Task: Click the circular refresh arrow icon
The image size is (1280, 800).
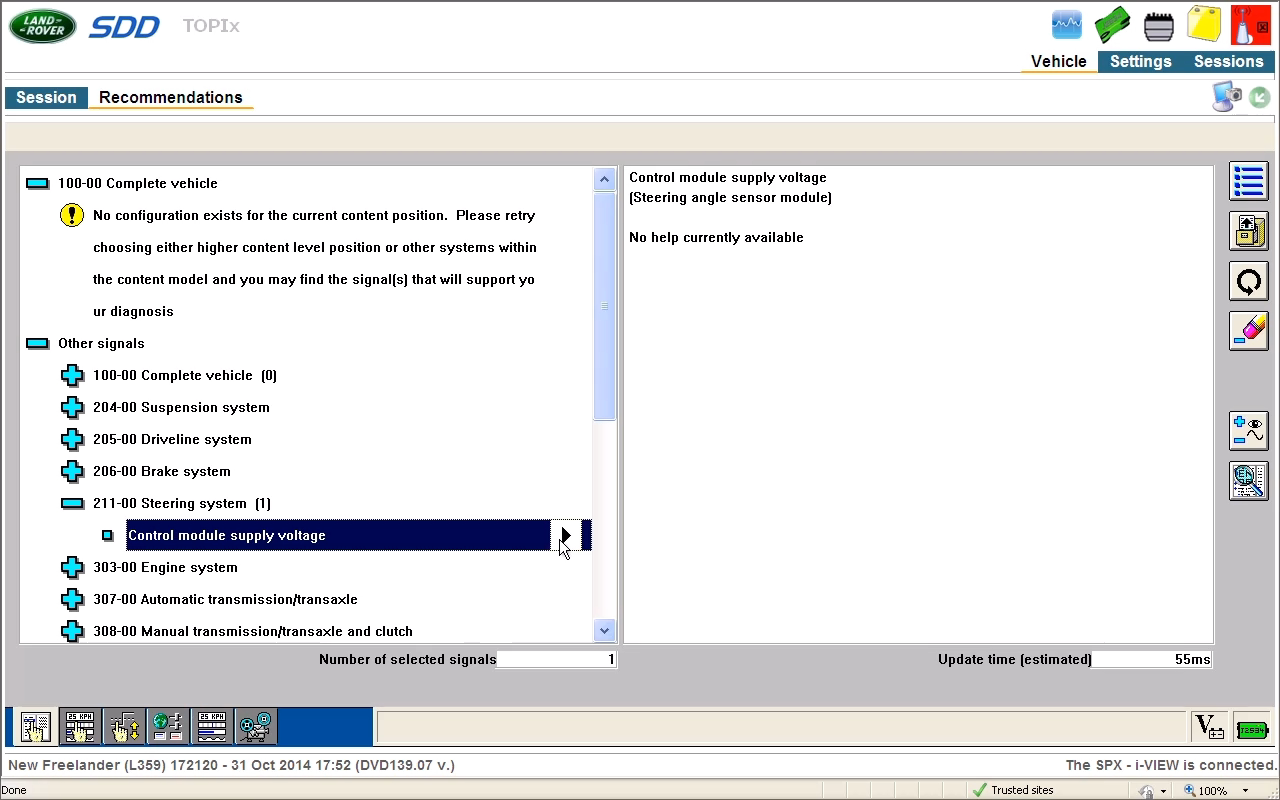Action: click(x=1248, y=281)
